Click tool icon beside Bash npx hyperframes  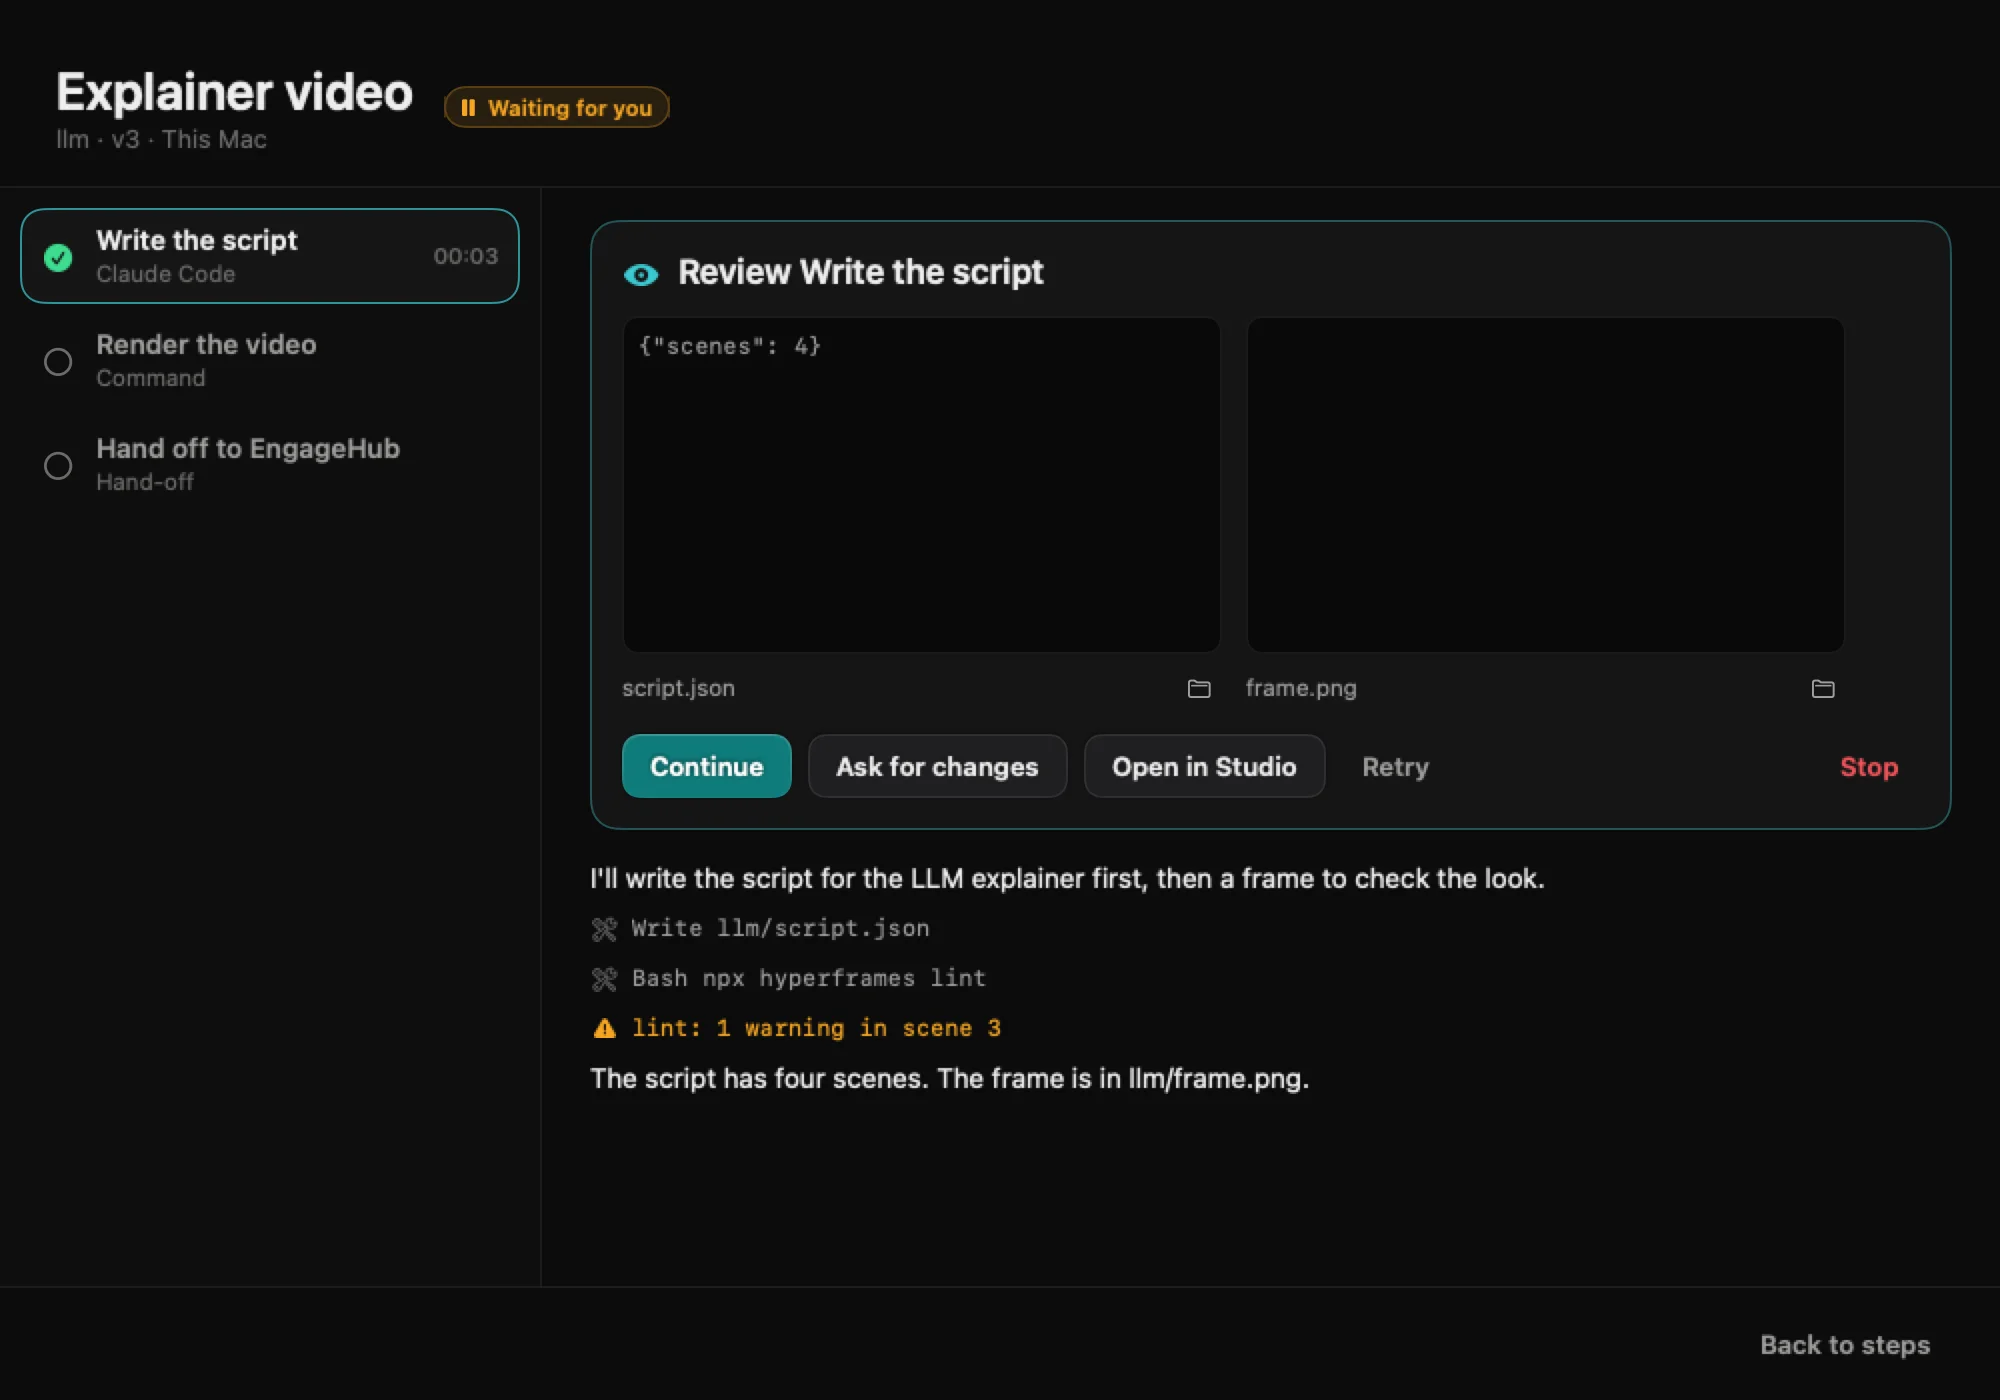pyautogui.click(x=604, y=979)
